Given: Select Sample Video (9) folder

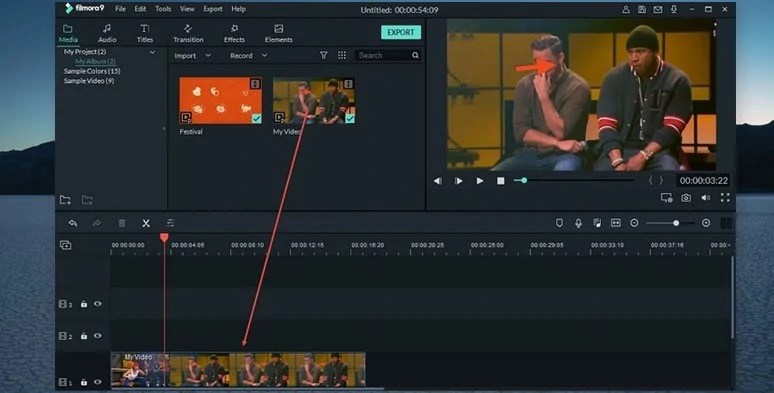Looking at the screenshot, I should click(89, 80).
